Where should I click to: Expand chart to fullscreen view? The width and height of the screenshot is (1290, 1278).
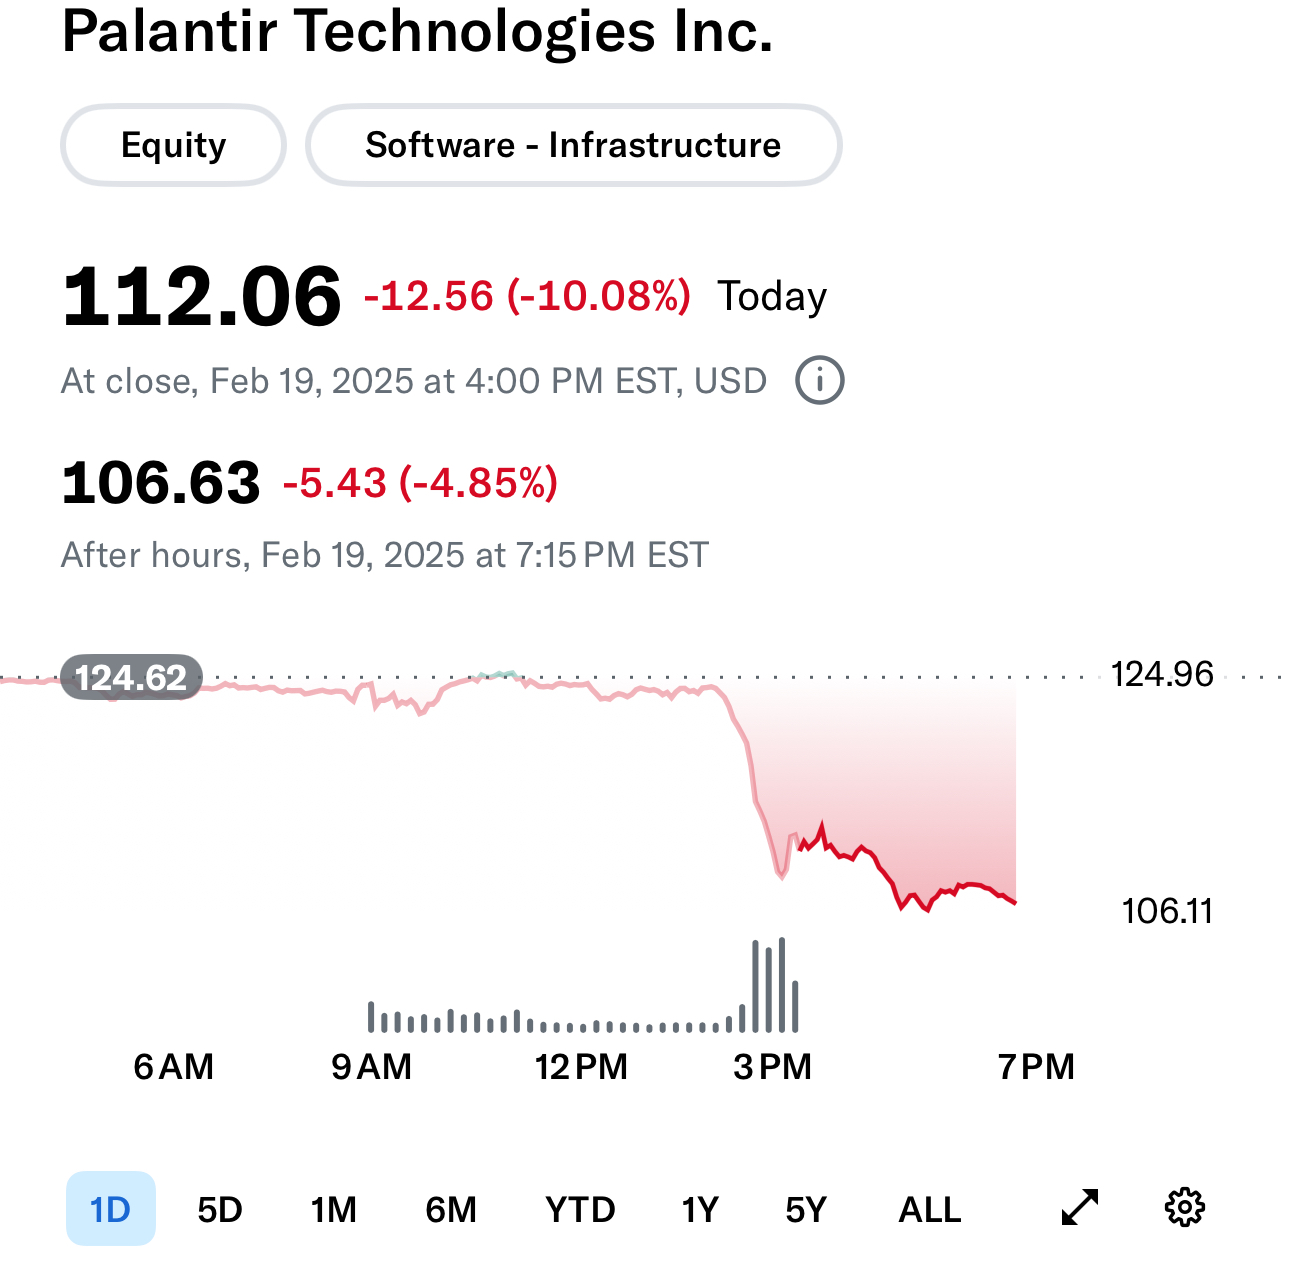(1079, 1208)
